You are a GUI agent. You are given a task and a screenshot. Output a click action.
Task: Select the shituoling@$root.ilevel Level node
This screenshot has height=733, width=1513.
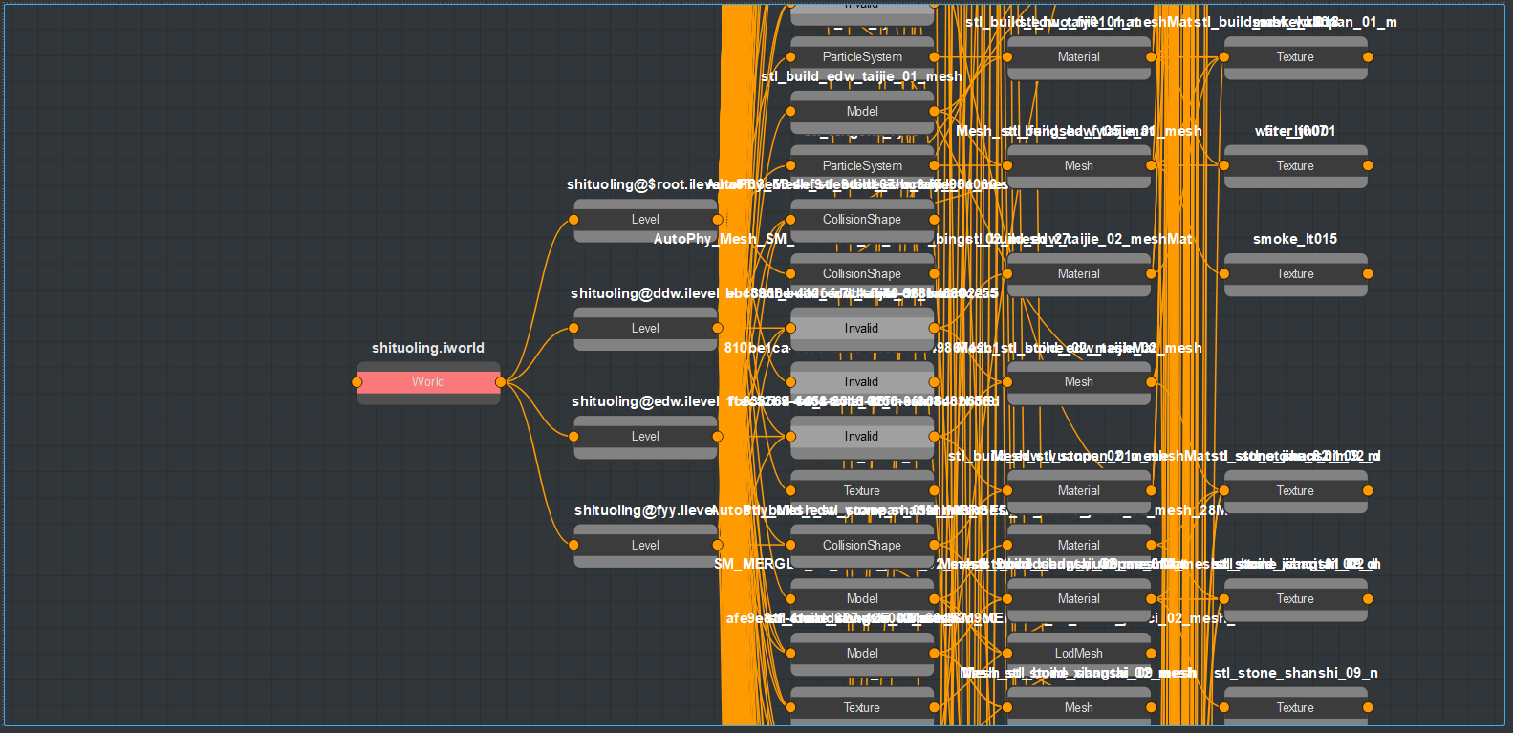[645, 220]
